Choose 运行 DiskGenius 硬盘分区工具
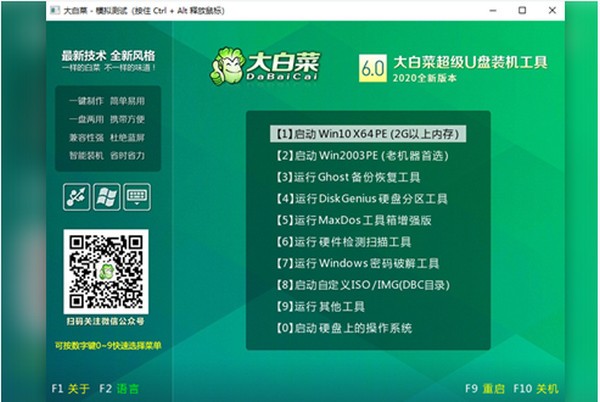Viewport: 600px width, 402px height. tap(362, 199)
